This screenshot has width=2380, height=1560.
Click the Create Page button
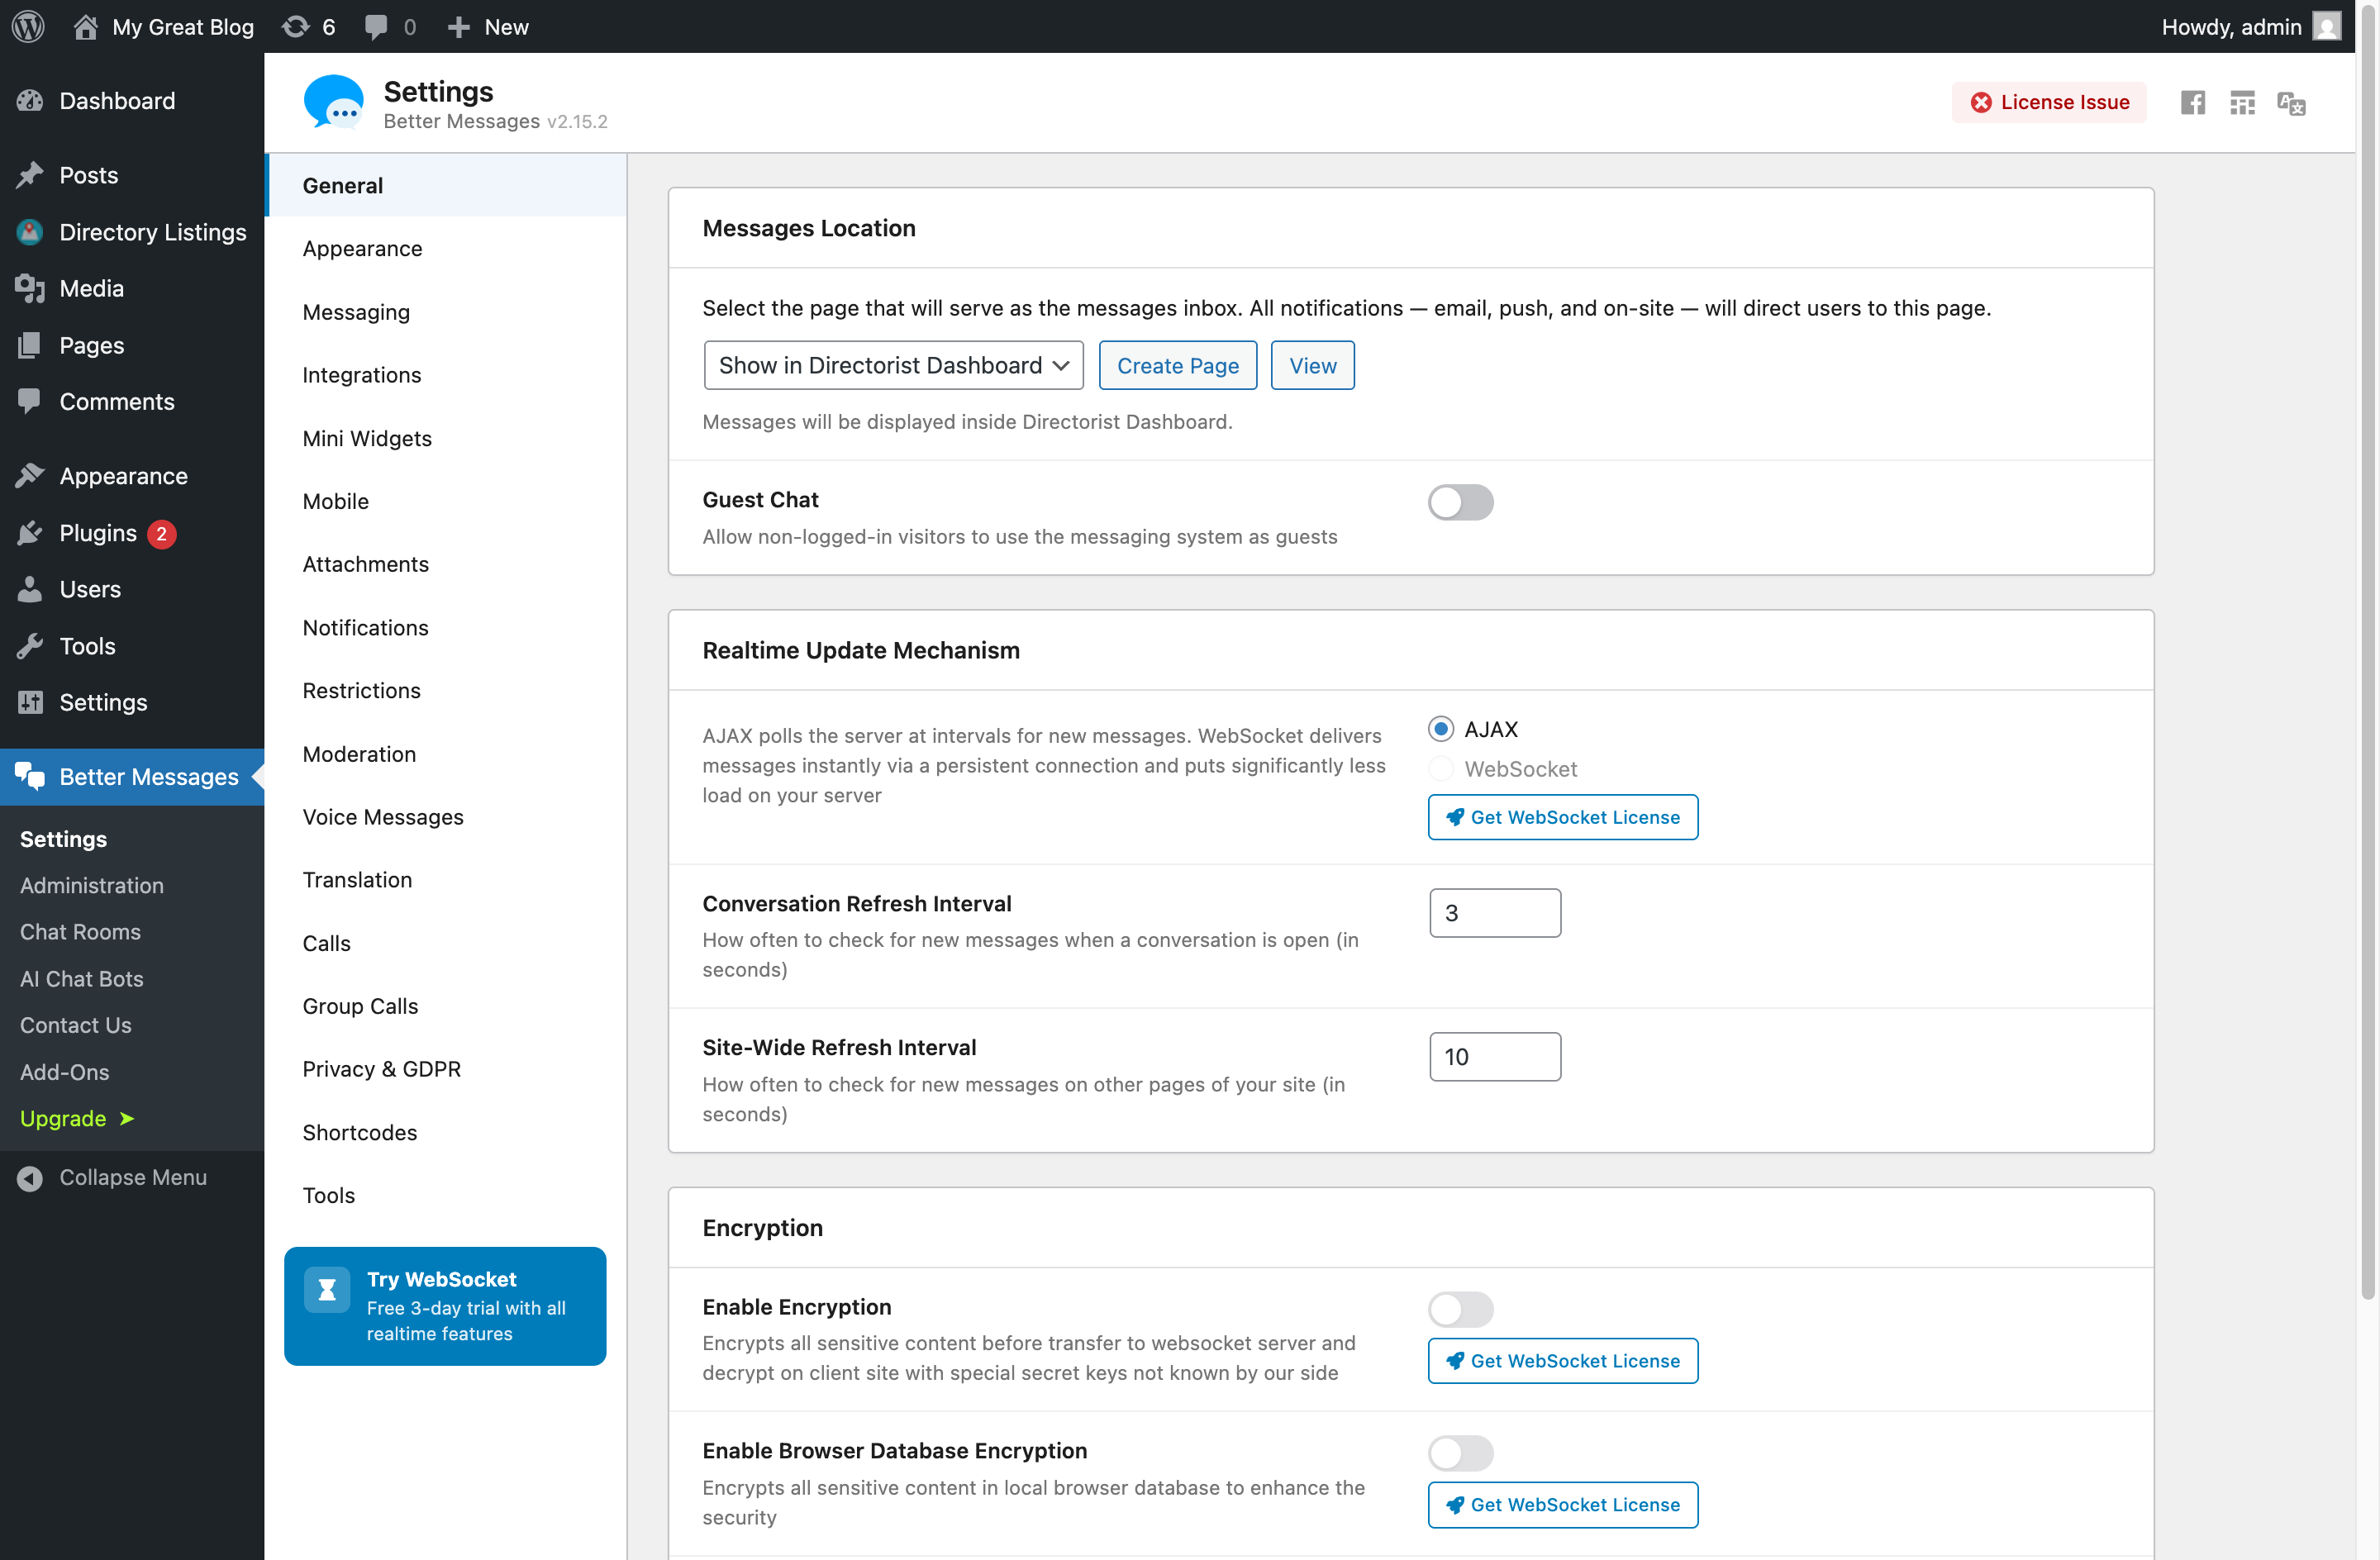tap(1177, 365)
